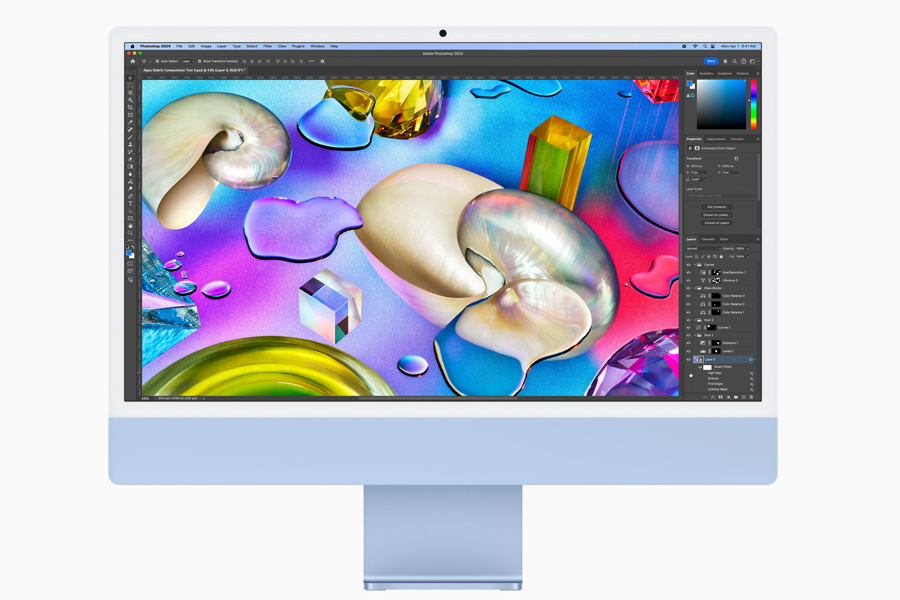Open the Help question mark icon
Screen dimensions: 900x600
(x=743, y=61)
